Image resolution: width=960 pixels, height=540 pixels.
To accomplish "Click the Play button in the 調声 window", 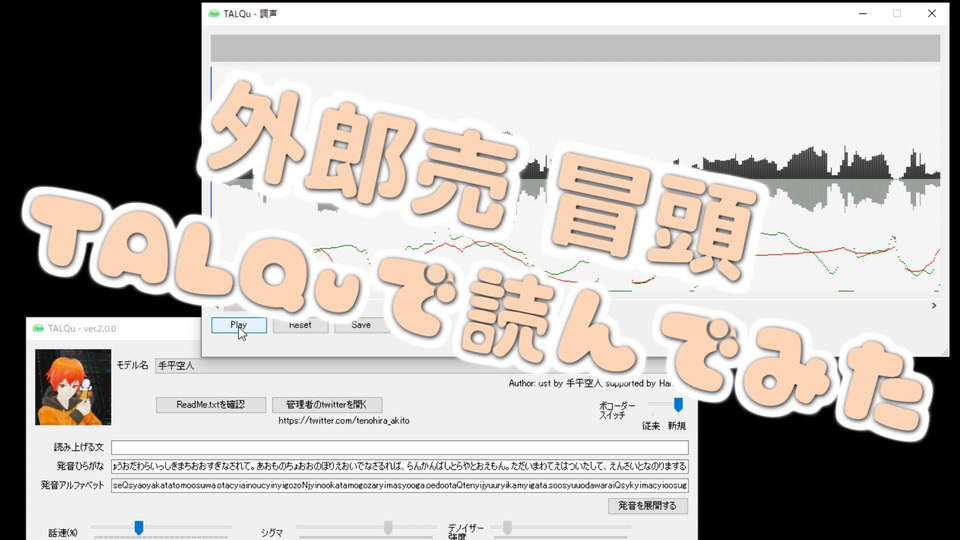I will (x=239, y=325).
